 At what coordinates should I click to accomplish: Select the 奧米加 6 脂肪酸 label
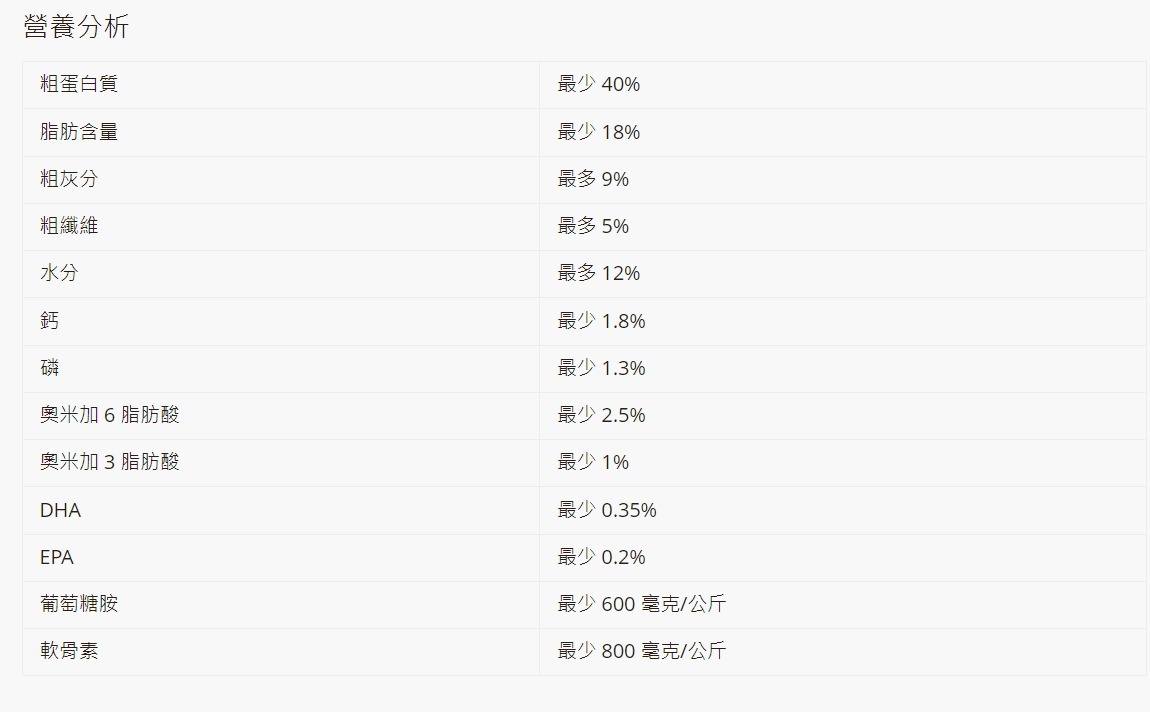(x=110, y=415)
